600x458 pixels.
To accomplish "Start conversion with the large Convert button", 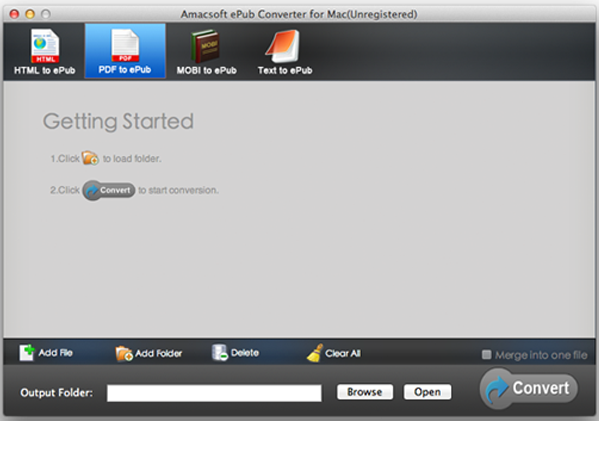I will pos(528,388).
